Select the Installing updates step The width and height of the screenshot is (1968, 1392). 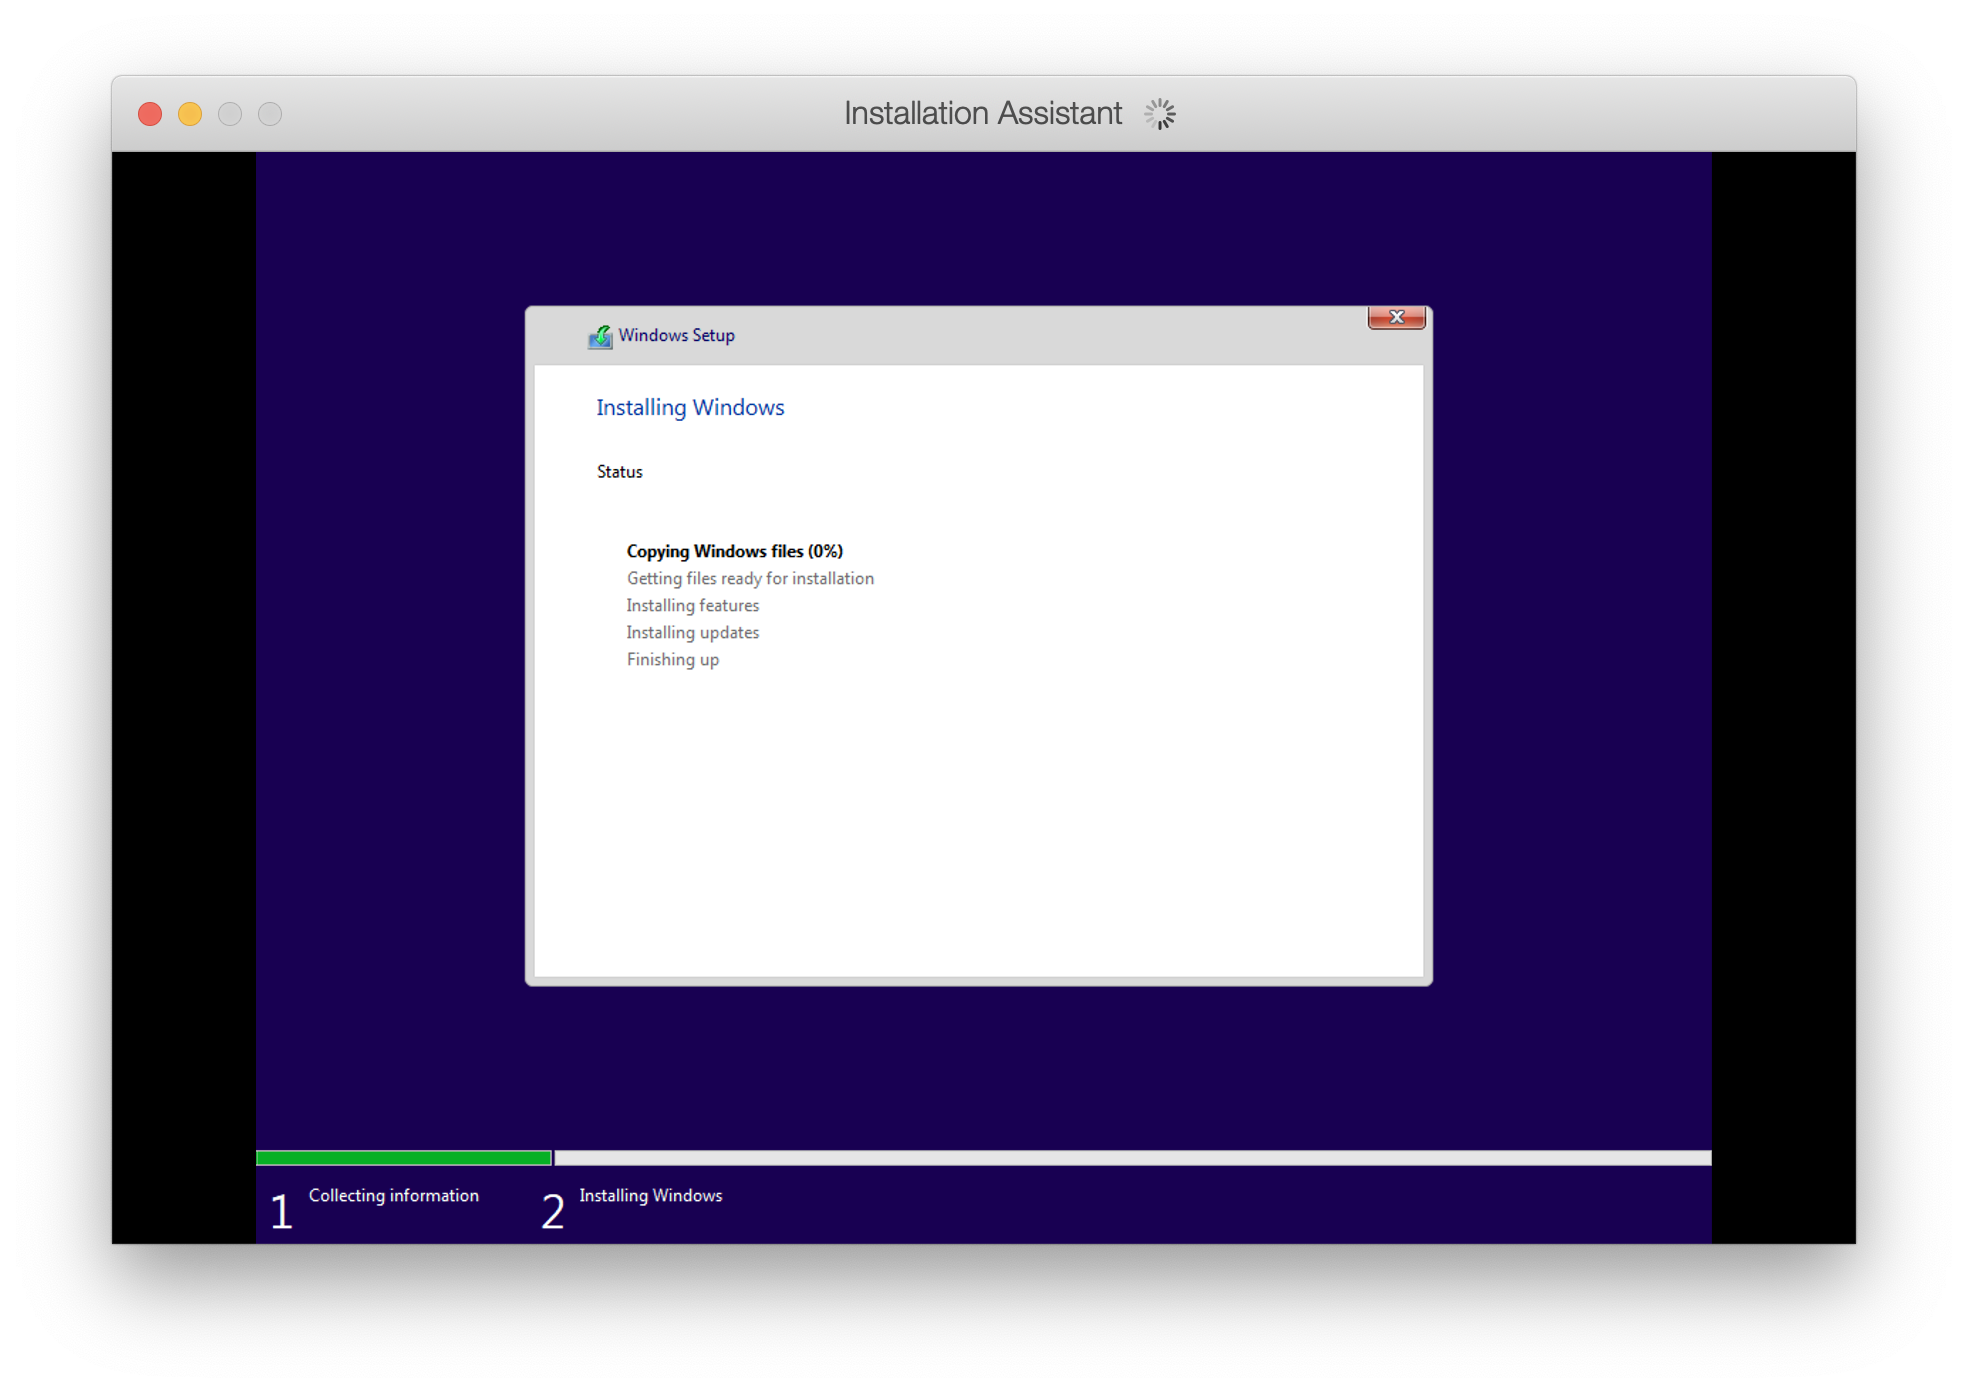click(x=692, y=632)
